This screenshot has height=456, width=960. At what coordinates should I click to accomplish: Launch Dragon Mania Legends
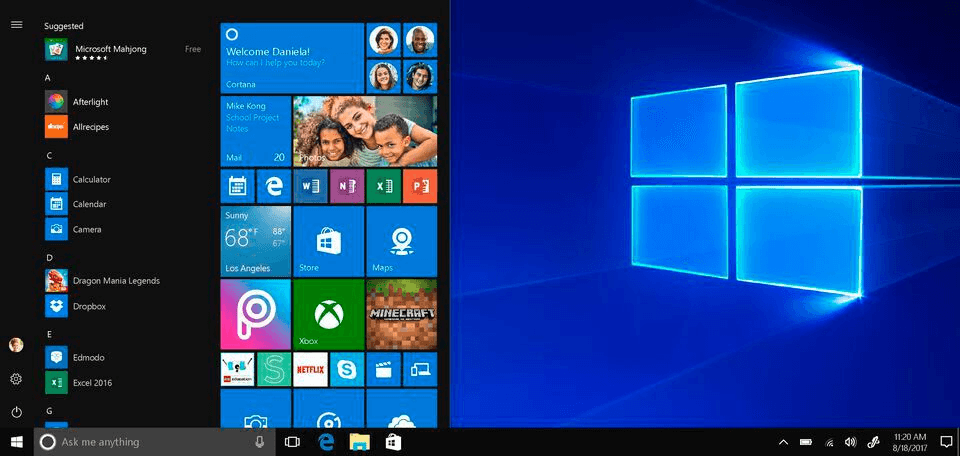pos(116,280)
